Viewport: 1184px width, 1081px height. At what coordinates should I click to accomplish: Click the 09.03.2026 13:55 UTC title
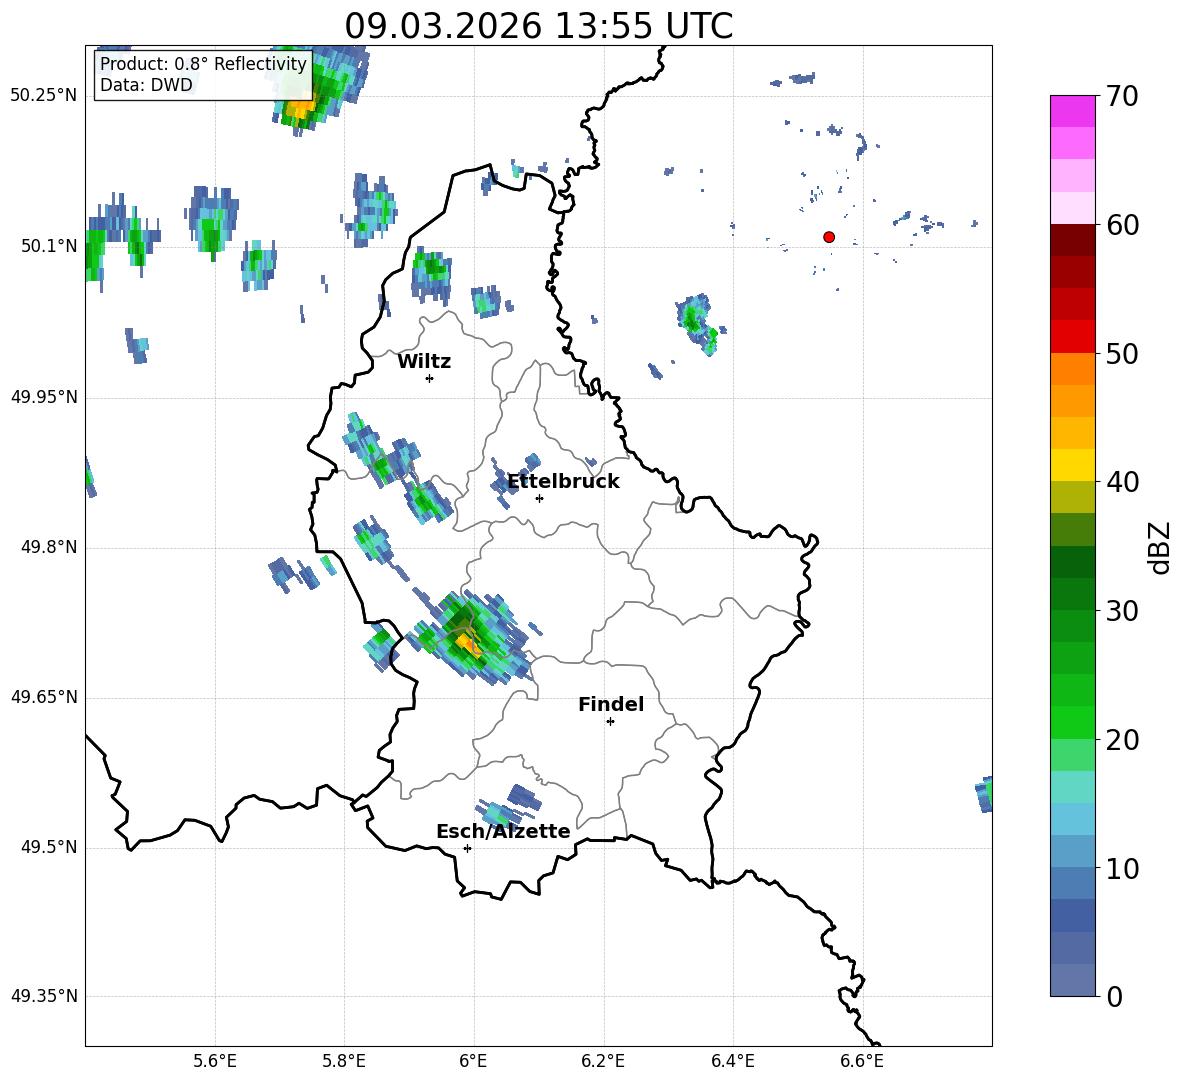pyautogui.click(x=538, y=26)
